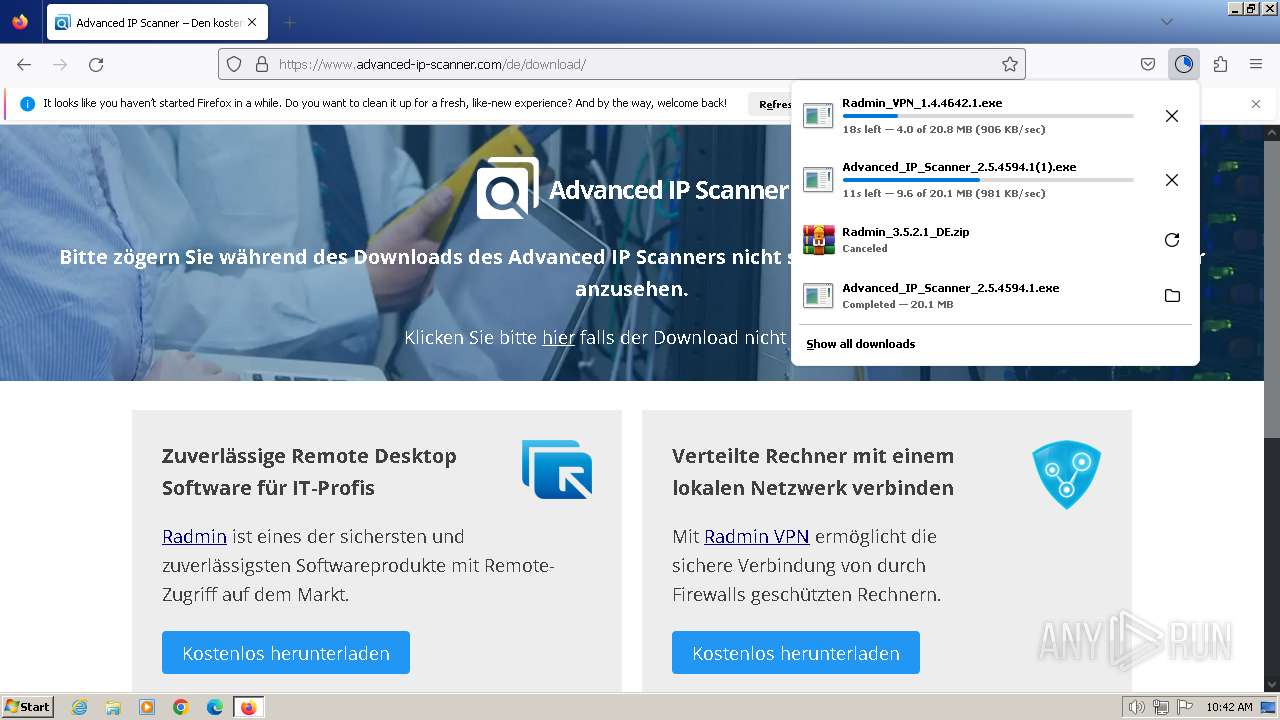
Task: Launch Google Chrome from the taskbar
Action: [181, 707]
